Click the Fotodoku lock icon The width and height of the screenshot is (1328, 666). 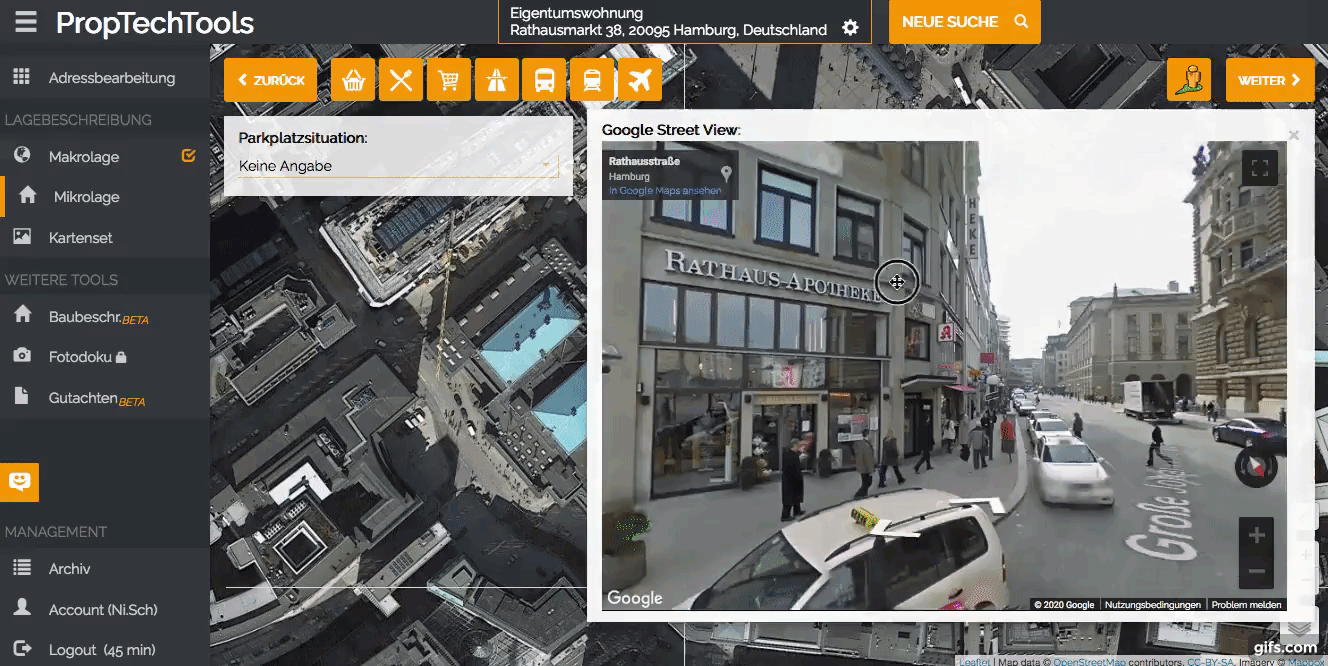pos(121,357)
